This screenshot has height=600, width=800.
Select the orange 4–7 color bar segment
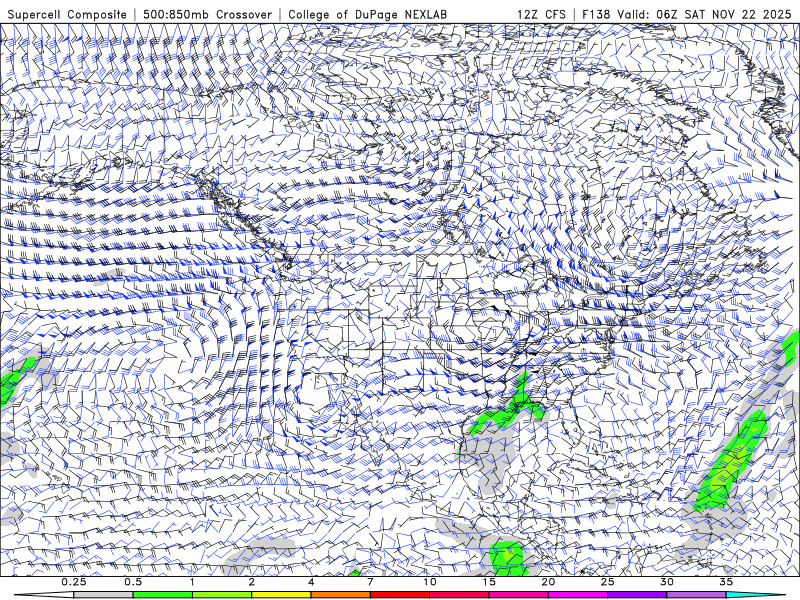[x=340, y=595]
